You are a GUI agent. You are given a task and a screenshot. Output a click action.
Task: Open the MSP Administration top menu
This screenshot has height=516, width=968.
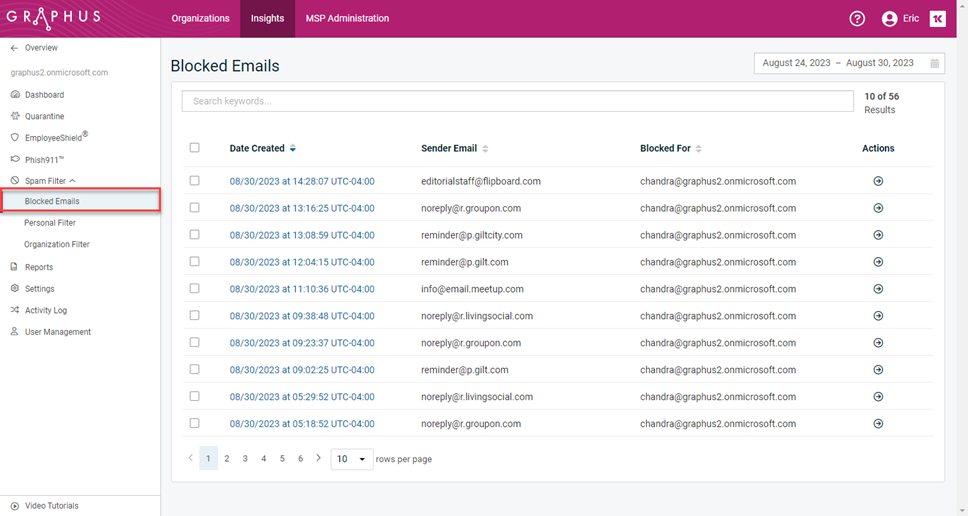pyautogui.click(x=348, y=19)
